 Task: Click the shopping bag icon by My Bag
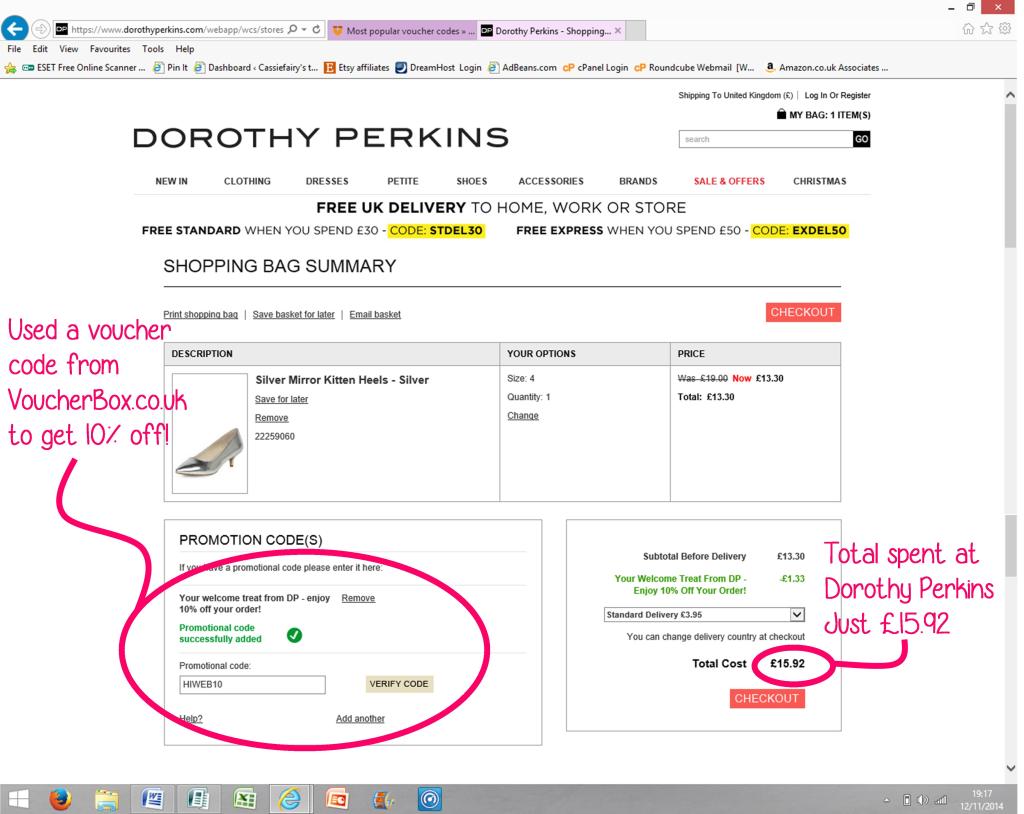pos(781,116)
